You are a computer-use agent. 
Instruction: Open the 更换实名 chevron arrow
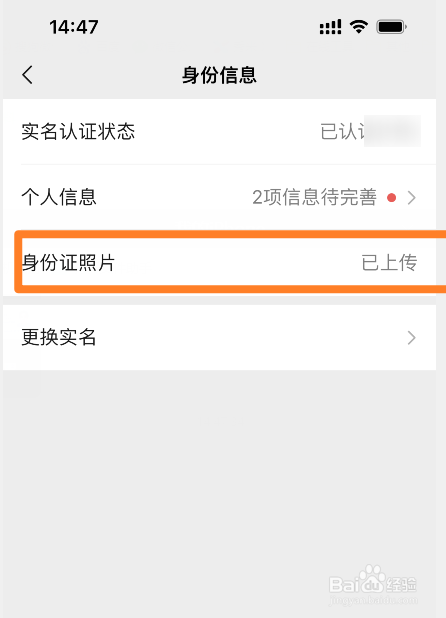(412, 338)
